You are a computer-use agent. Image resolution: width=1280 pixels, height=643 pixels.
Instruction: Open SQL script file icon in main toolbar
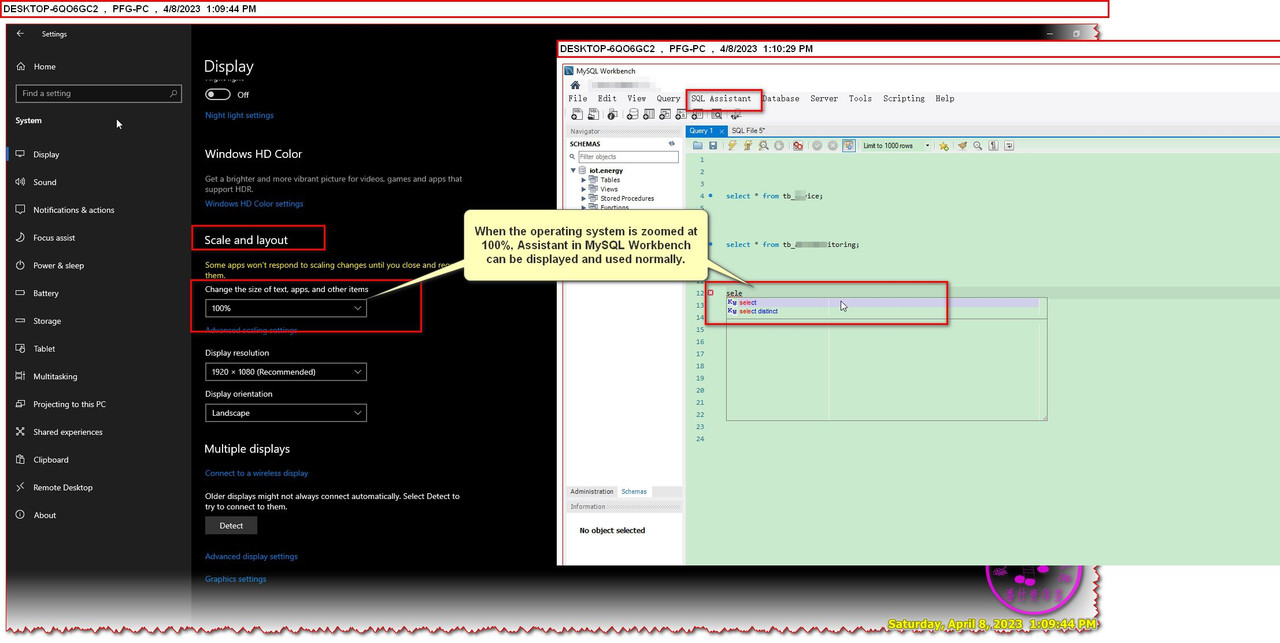point(593,114)
